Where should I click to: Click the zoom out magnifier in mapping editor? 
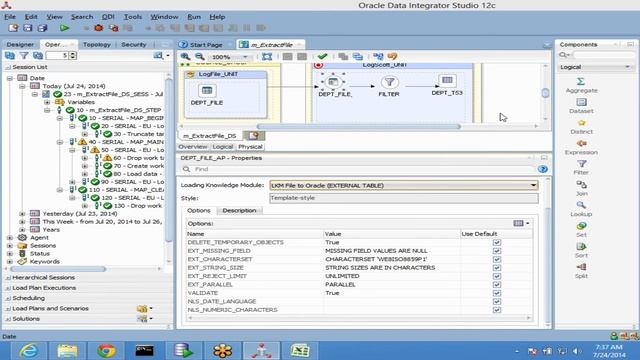(x=200, y=56)
